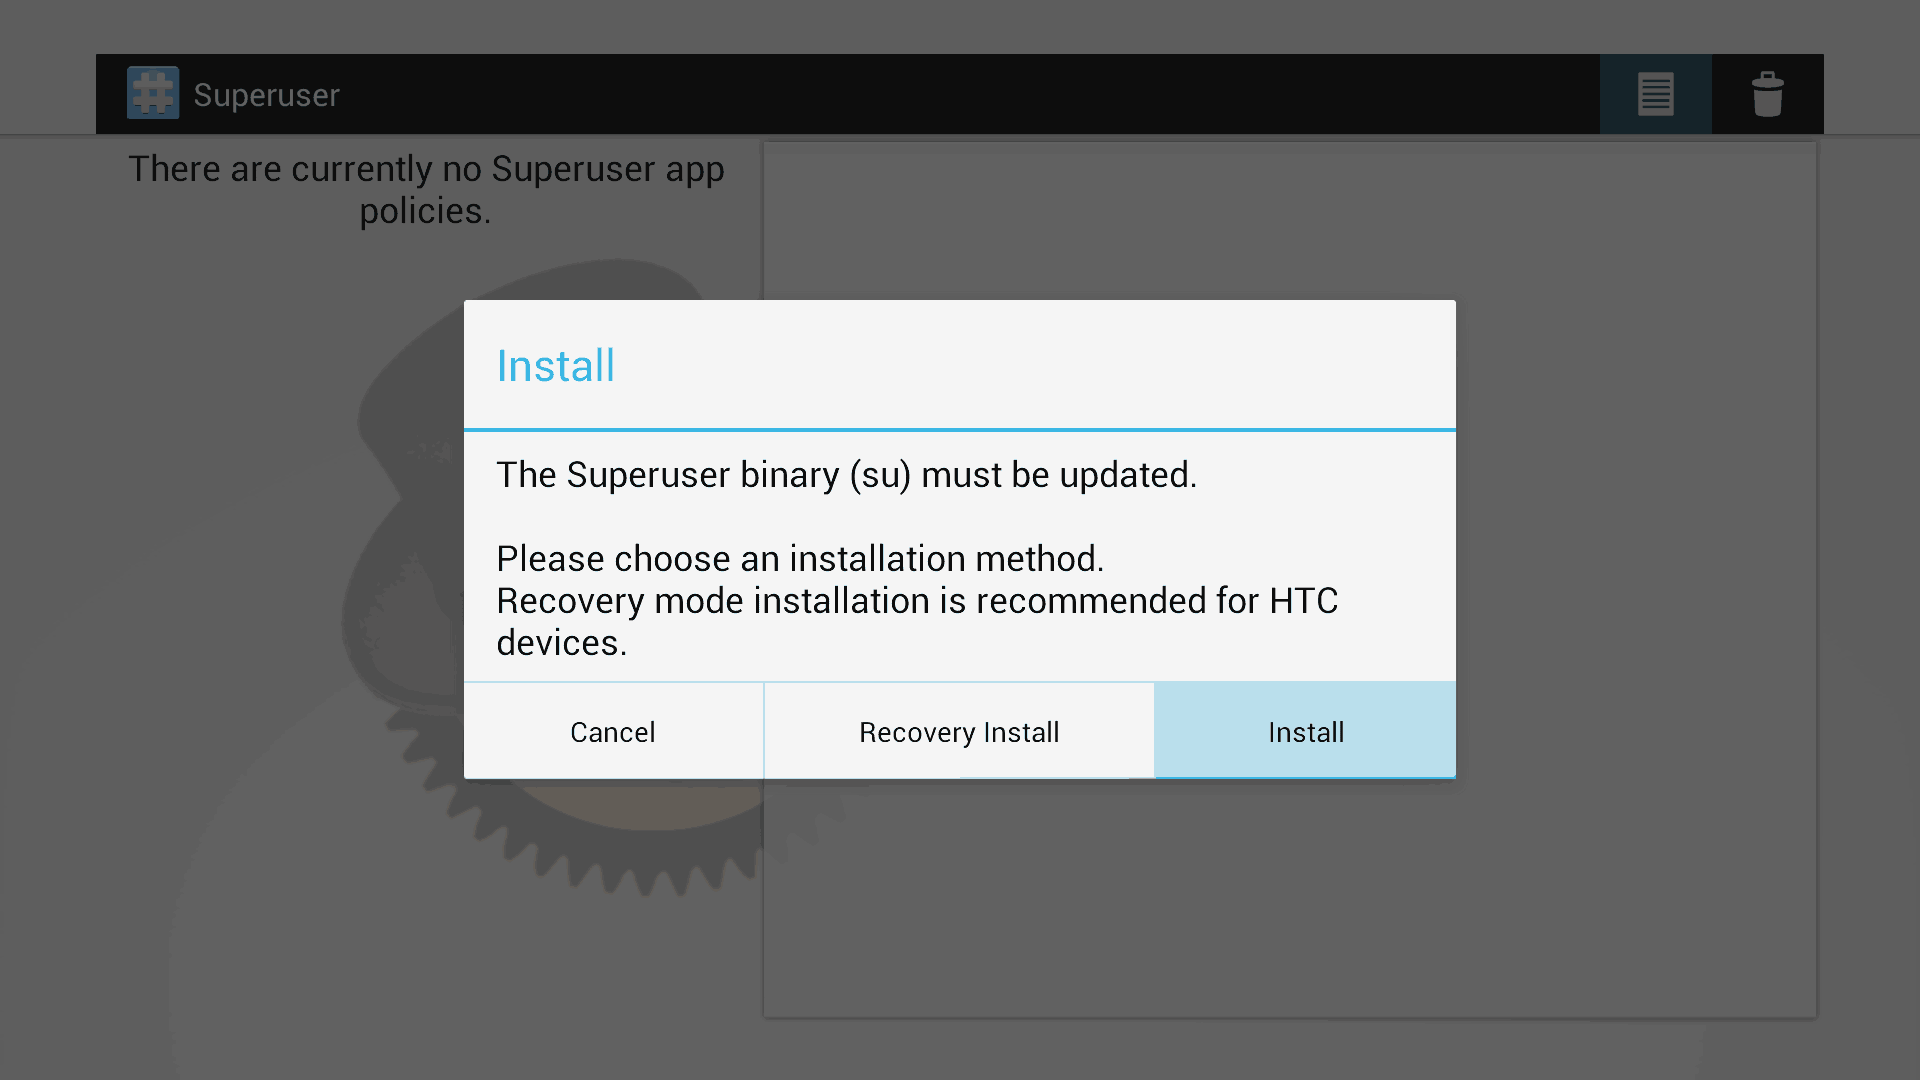
Task: Tap the HTC devices recommendation text
Action: point(917,622)
